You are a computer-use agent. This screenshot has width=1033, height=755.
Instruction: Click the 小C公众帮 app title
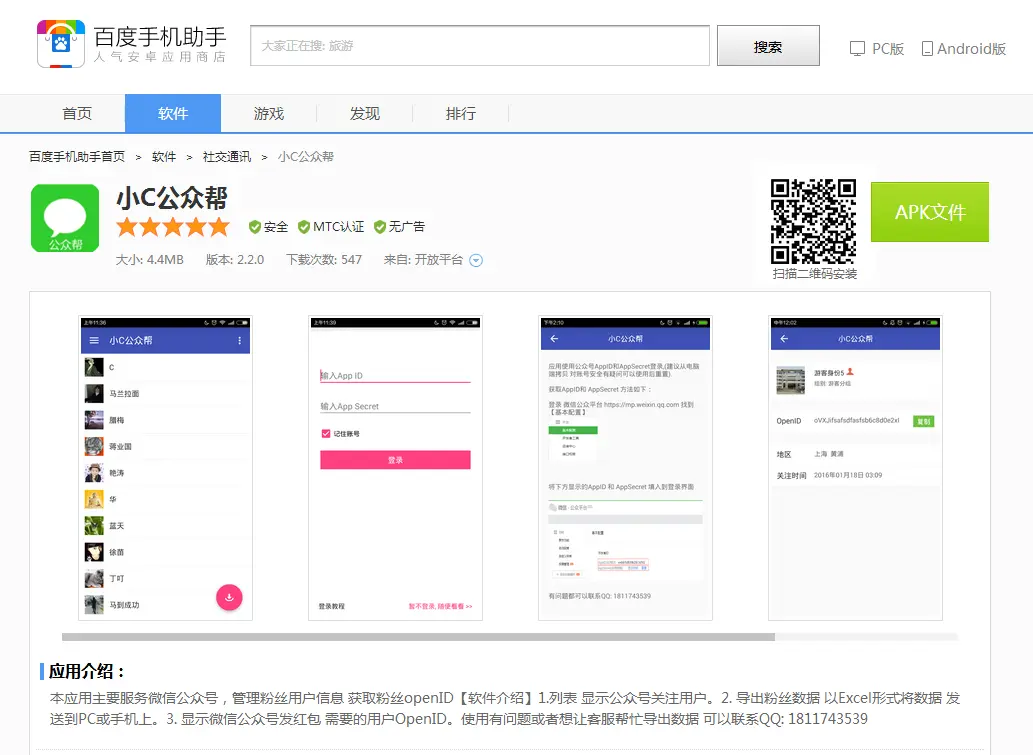click(172, 198)
